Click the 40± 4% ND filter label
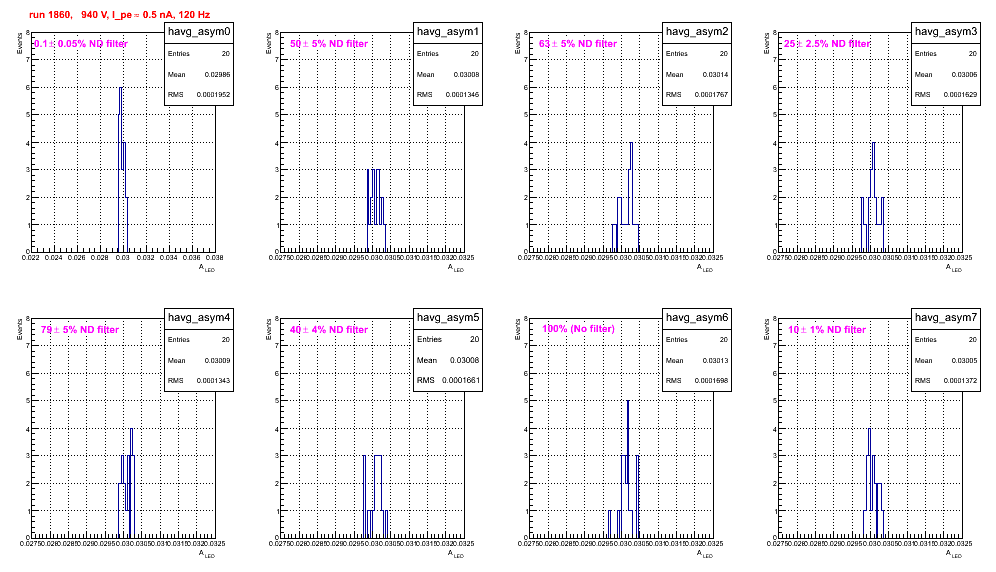Viewport: 996px width, 572px height. [329, 330]
